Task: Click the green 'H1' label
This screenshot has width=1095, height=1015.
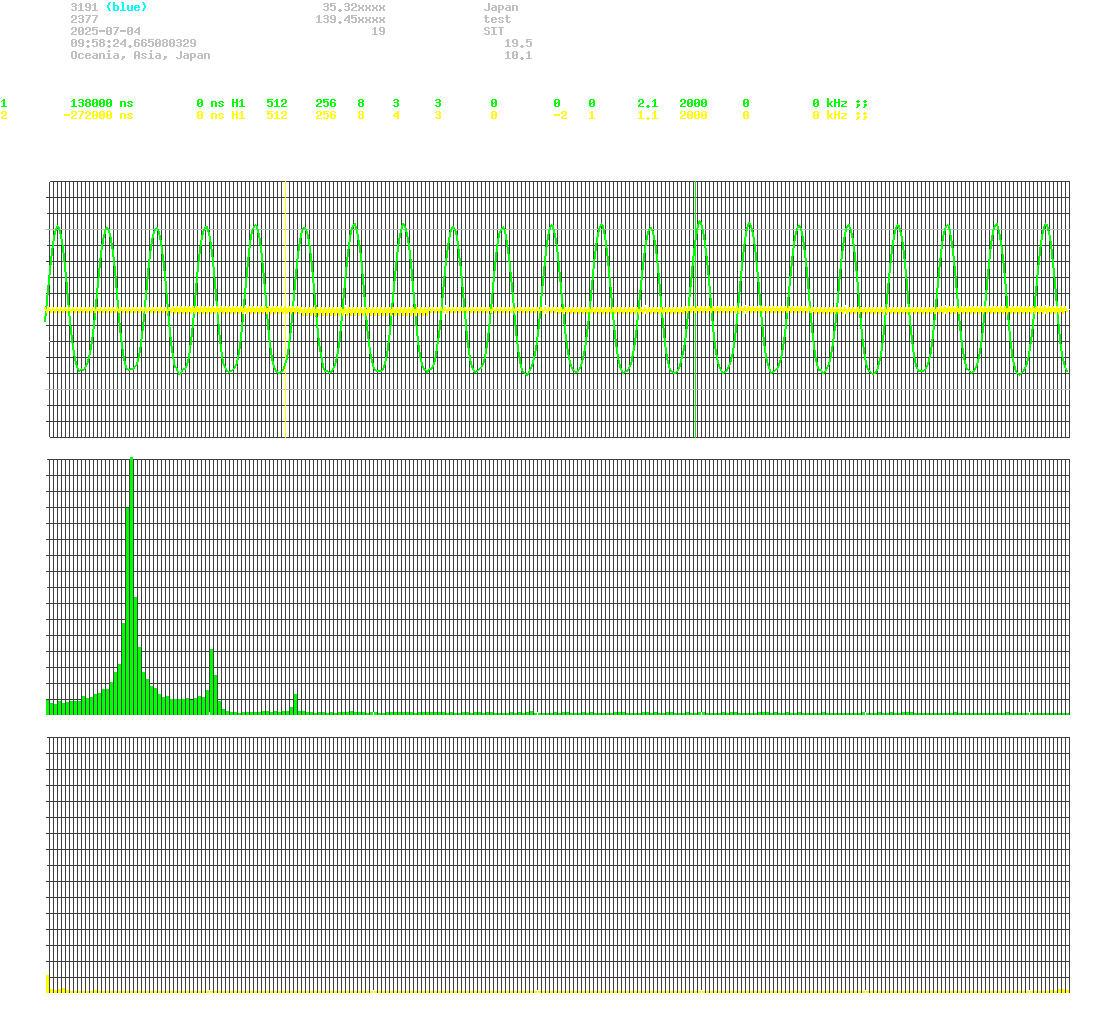Action: 238,103
